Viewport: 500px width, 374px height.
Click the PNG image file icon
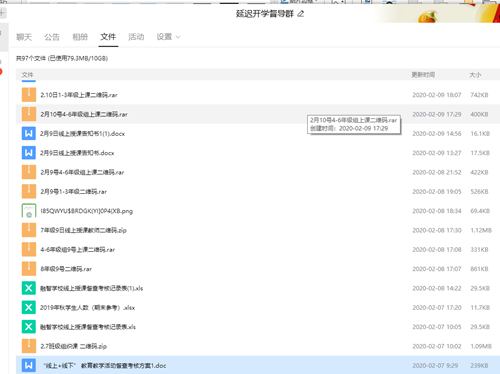pos(29,211)
